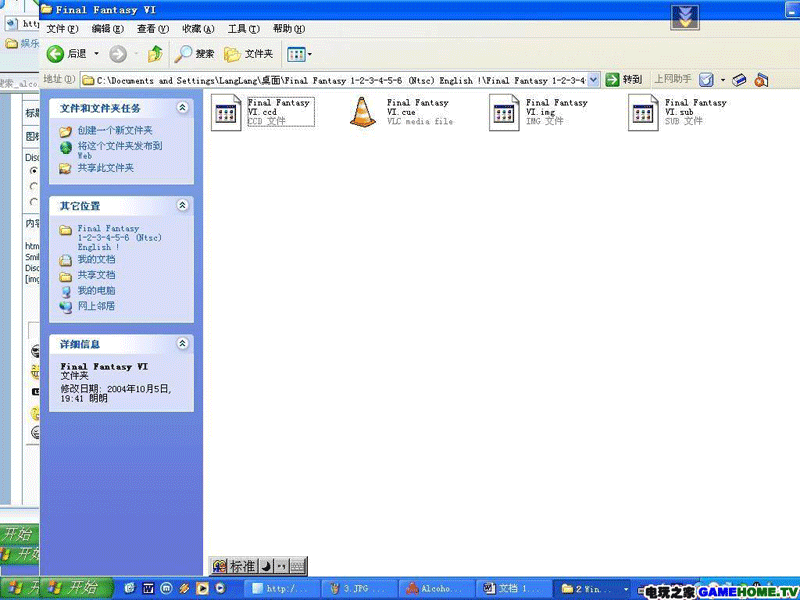Click the new folder task icon
This screenshot has width=800, height=600.
pos(65,131)
